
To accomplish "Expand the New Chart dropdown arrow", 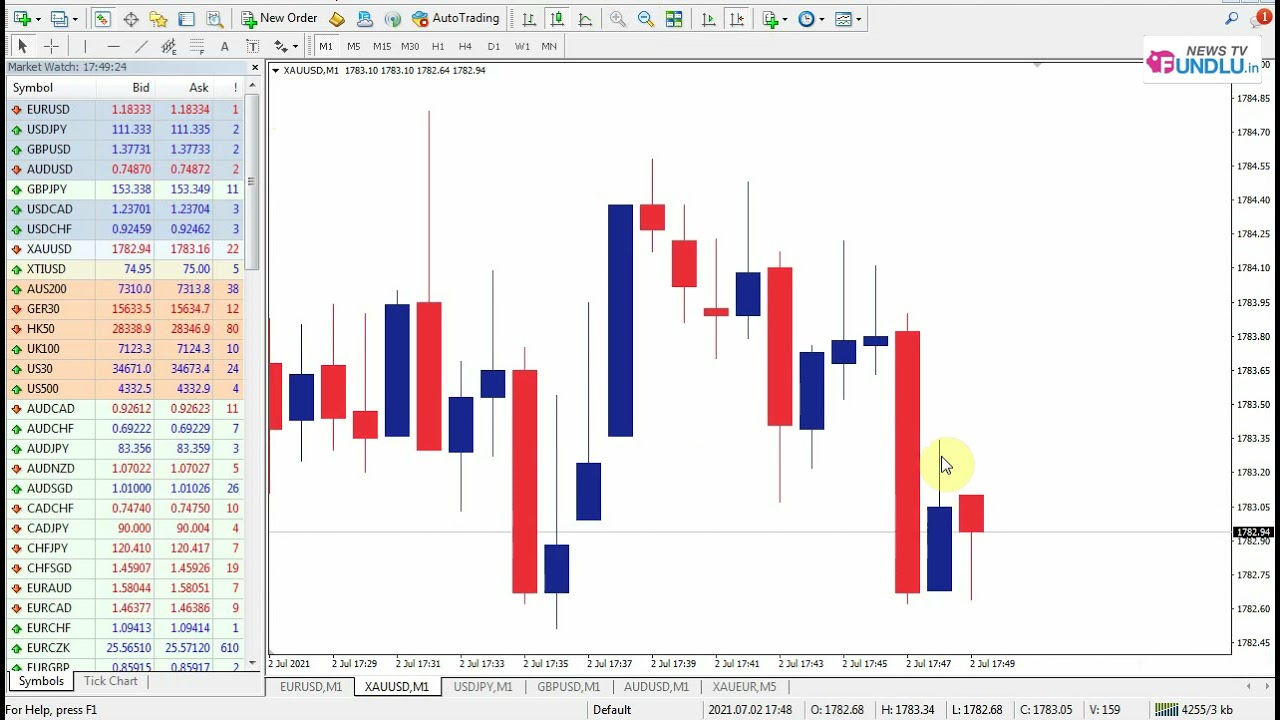I will pos(38,18).
